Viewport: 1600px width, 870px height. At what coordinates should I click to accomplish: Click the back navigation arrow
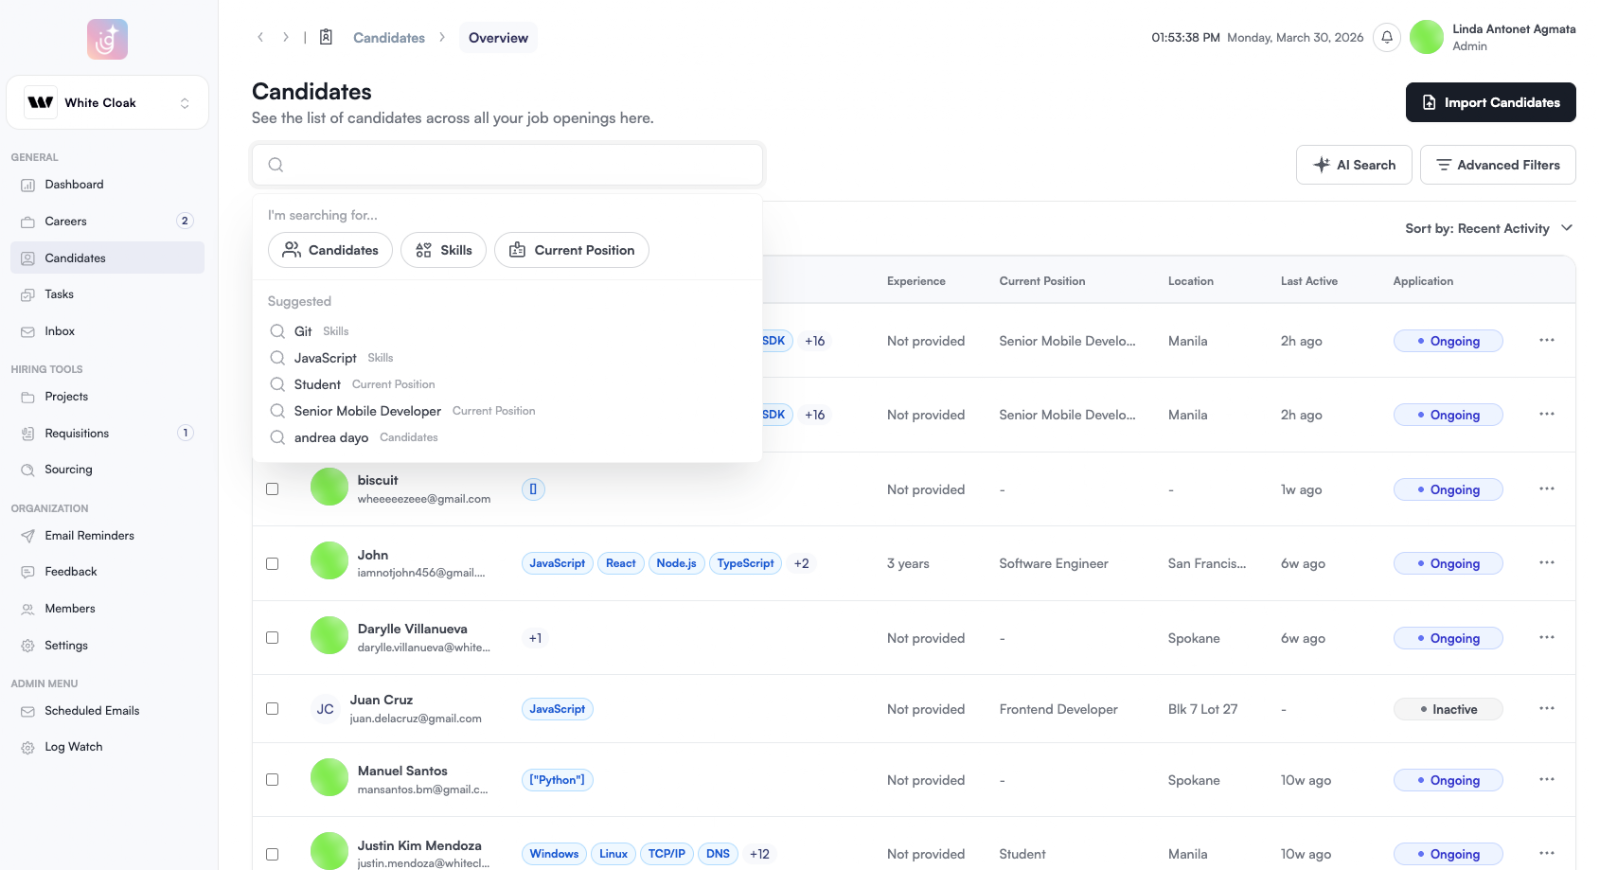pos(260,38)
